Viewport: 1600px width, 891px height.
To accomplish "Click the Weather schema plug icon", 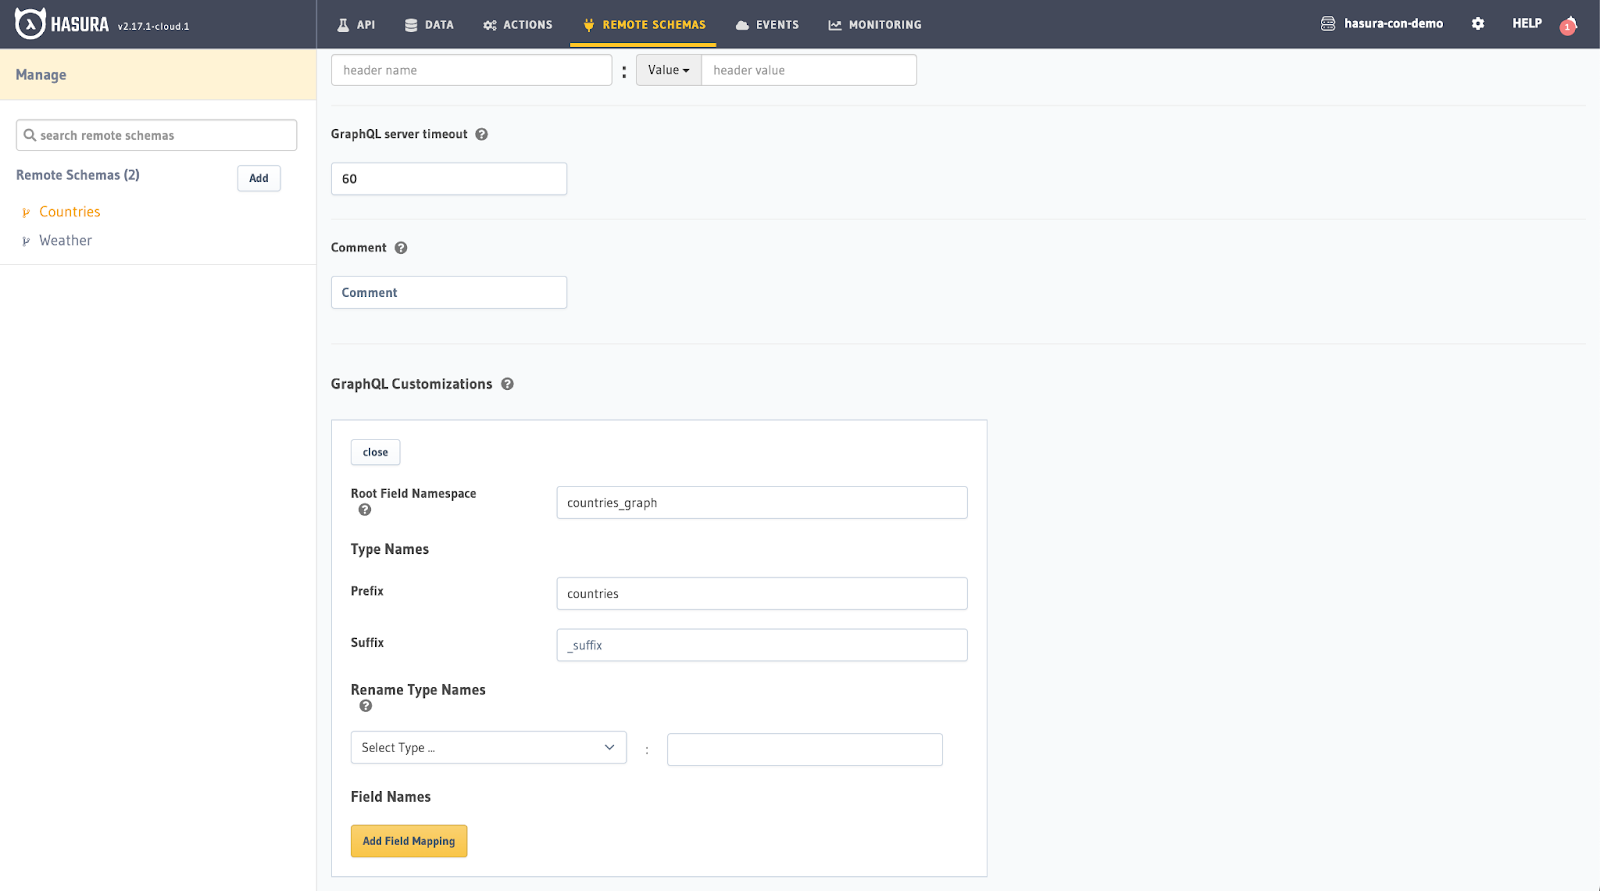I will [x=26, y=241].
